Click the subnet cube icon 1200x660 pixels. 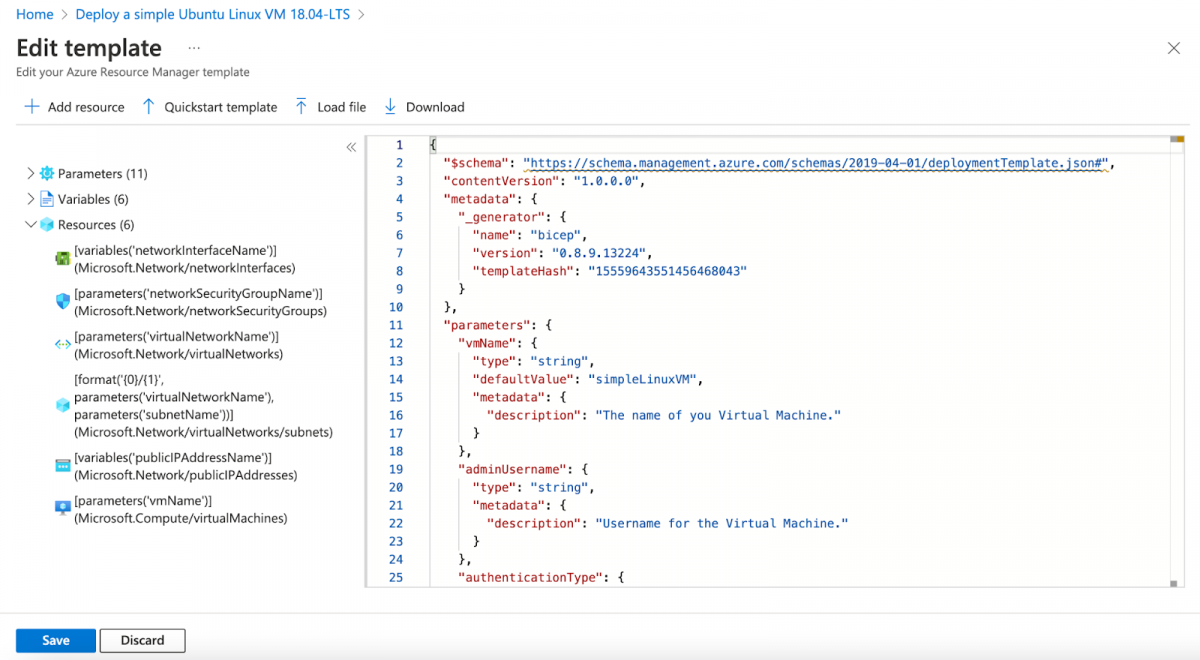pyautogui.click(x=62, y=405)
